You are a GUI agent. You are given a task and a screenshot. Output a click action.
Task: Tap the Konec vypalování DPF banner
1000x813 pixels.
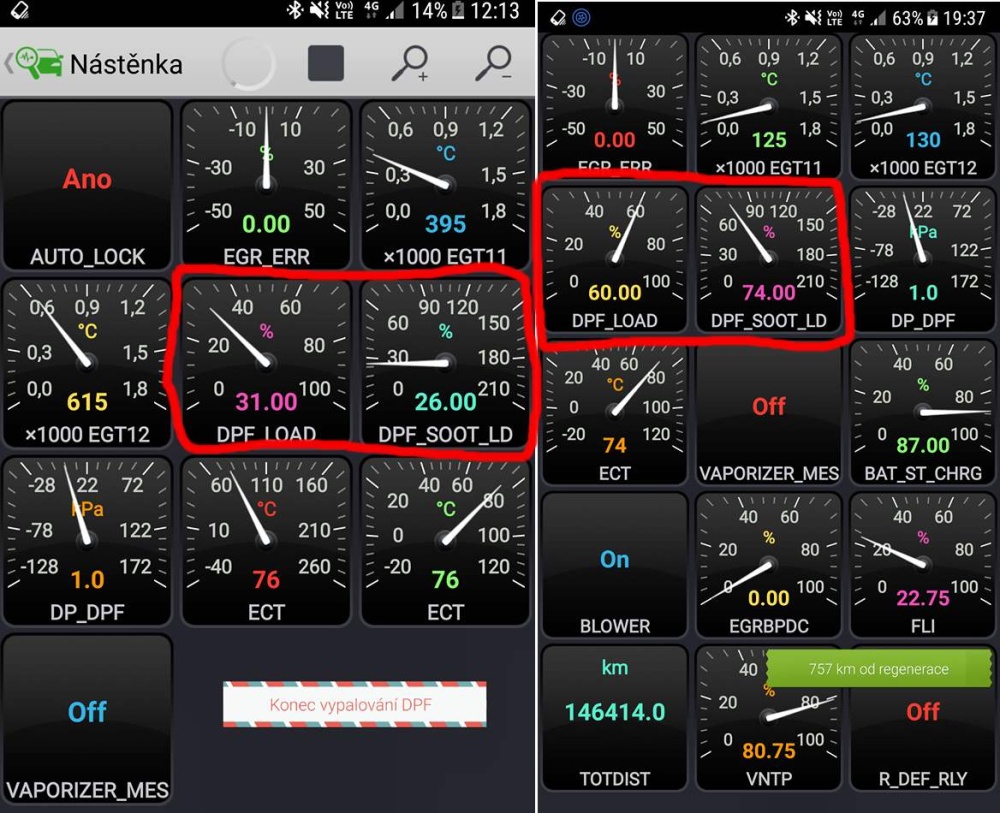(x=354, y=704)
